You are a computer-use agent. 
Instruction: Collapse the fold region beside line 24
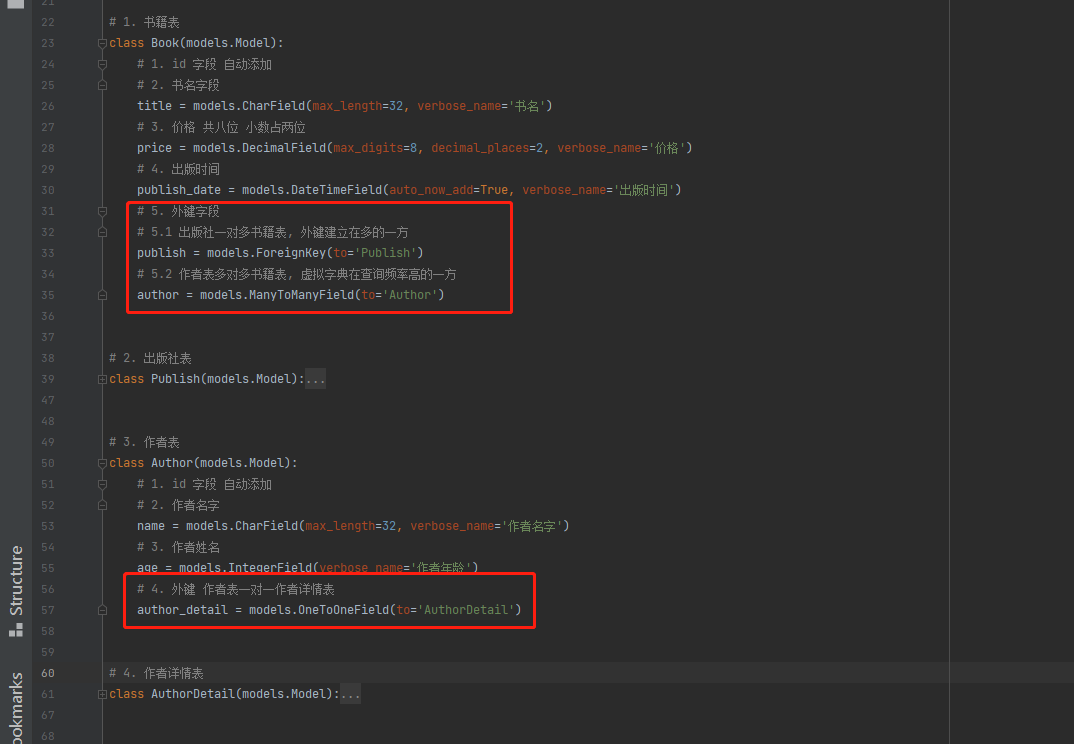coord(102,63)
